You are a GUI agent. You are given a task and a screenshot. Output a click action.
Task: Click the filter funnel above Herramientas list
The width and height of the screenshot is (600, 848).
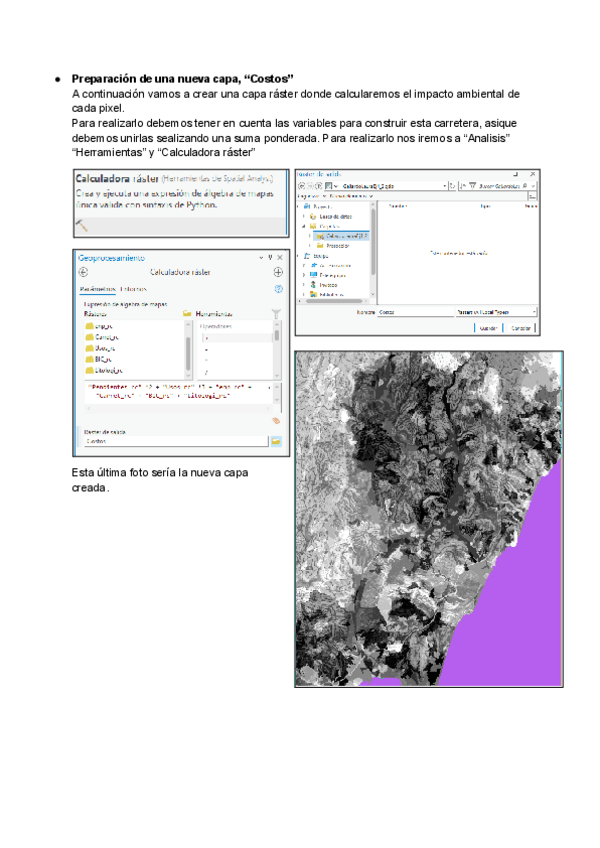(276, 314)
